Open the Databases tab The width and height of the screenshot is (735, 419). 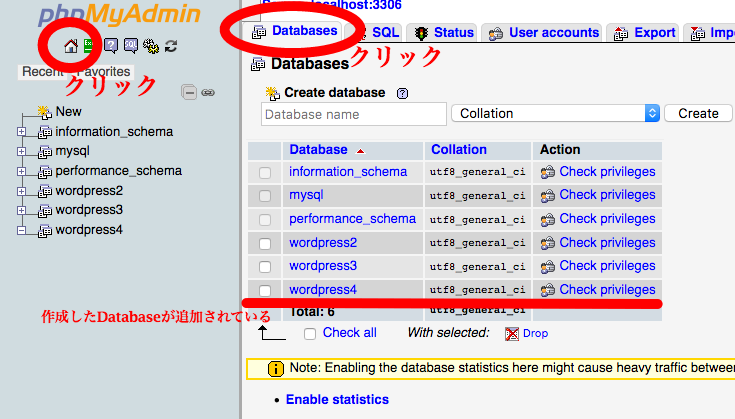tap(295, 31)
